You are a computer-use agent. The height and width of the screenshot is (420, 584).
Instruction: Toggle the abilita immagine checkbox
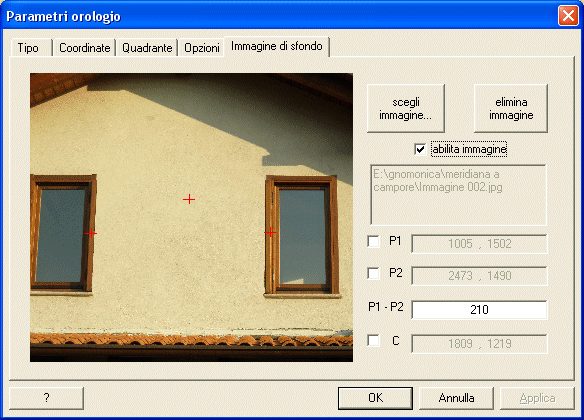(420, 149)
